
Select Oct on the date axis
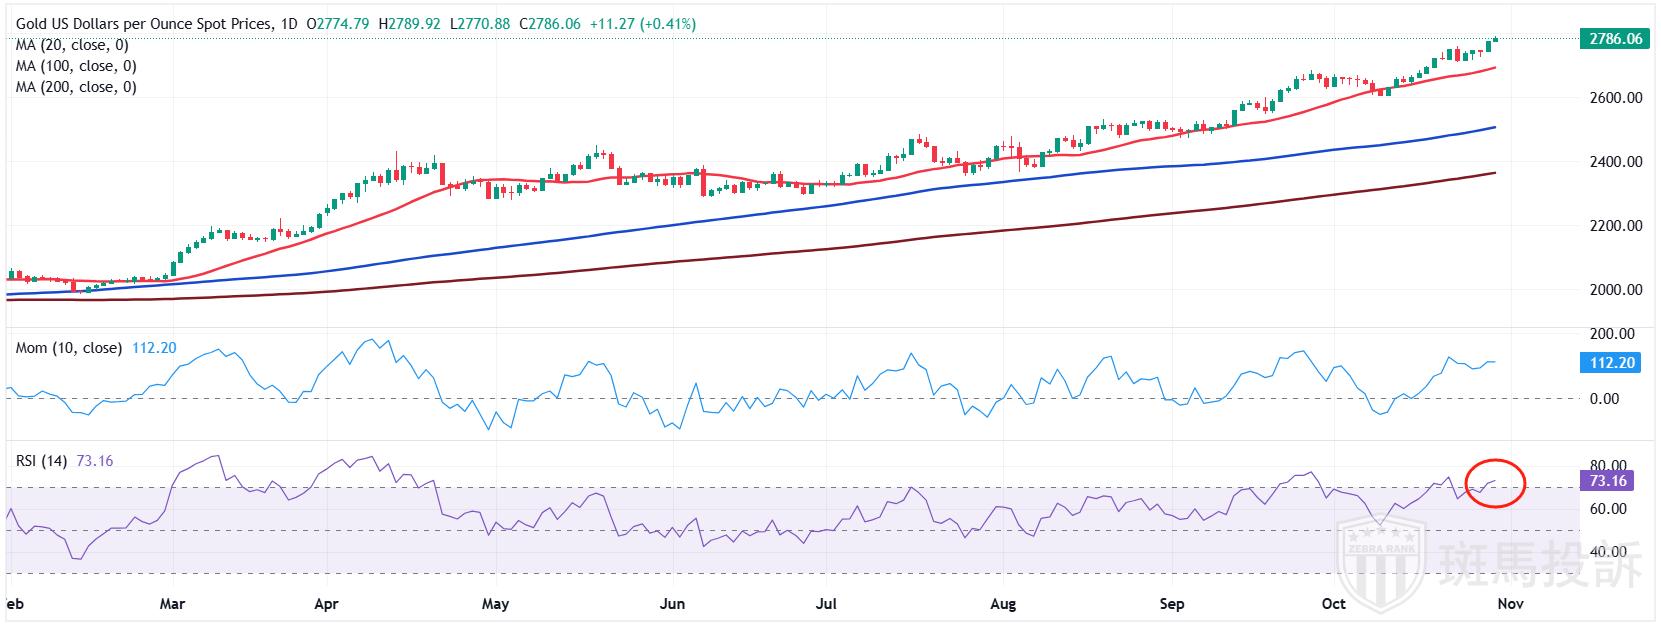click(1333, 604)
